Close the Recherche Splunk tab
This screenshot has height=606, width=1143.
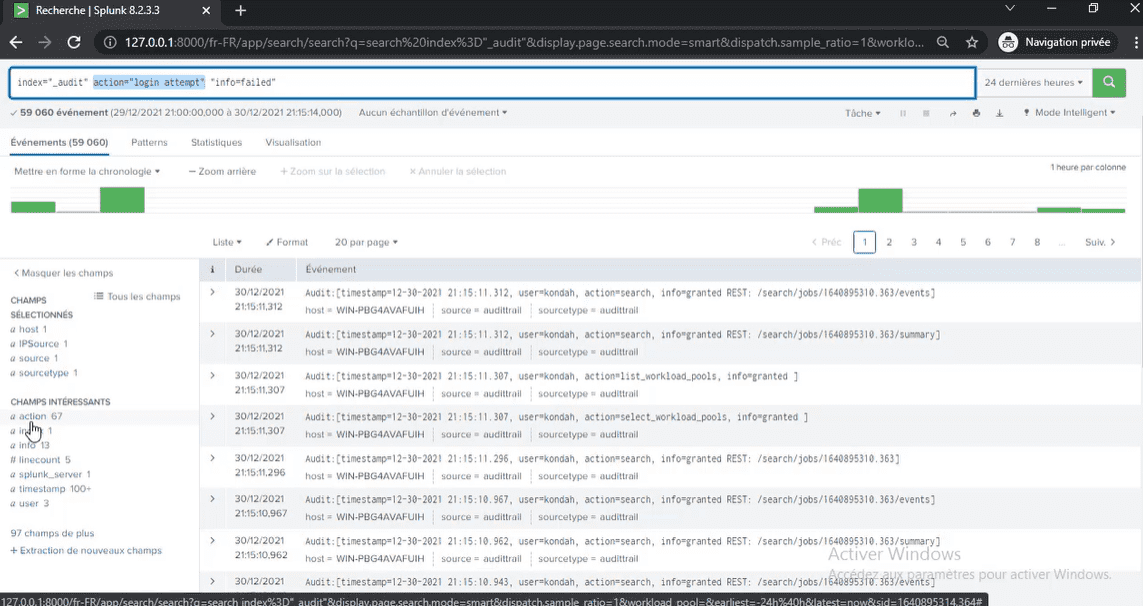[x=206, y=10]
